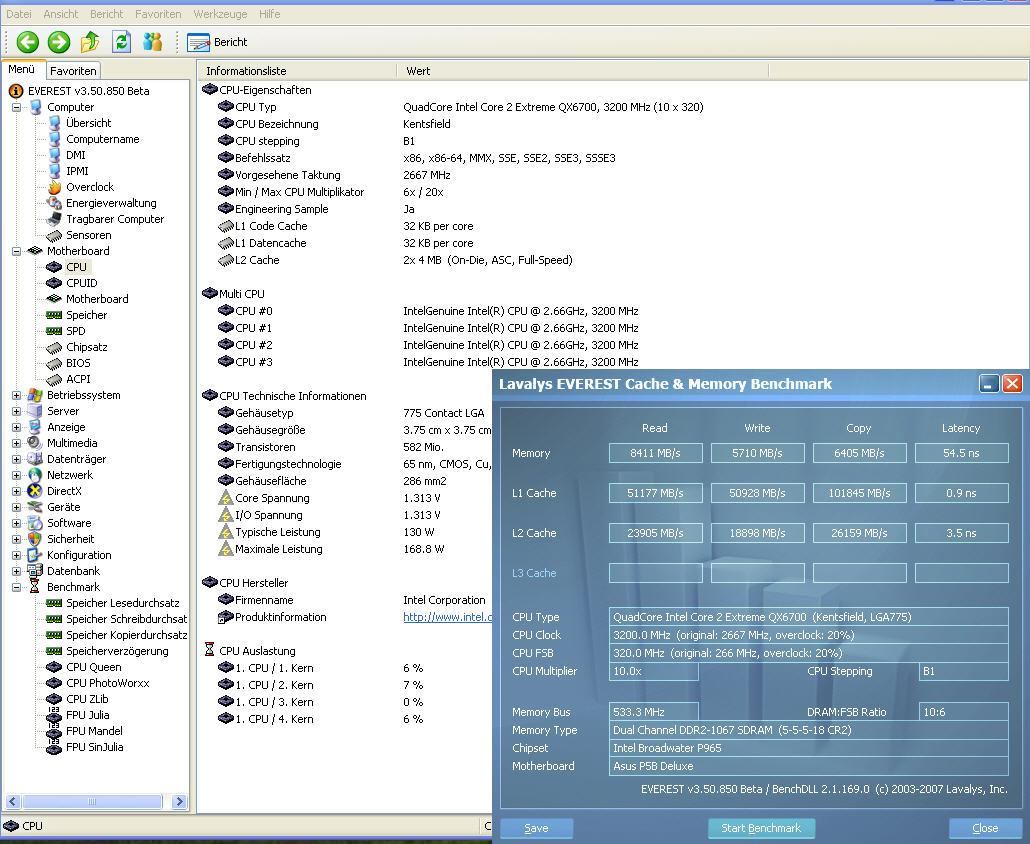Open the Overclock tree entry
The width and height of the screenshot is (1030, 844).
click(x=89, y=187)
